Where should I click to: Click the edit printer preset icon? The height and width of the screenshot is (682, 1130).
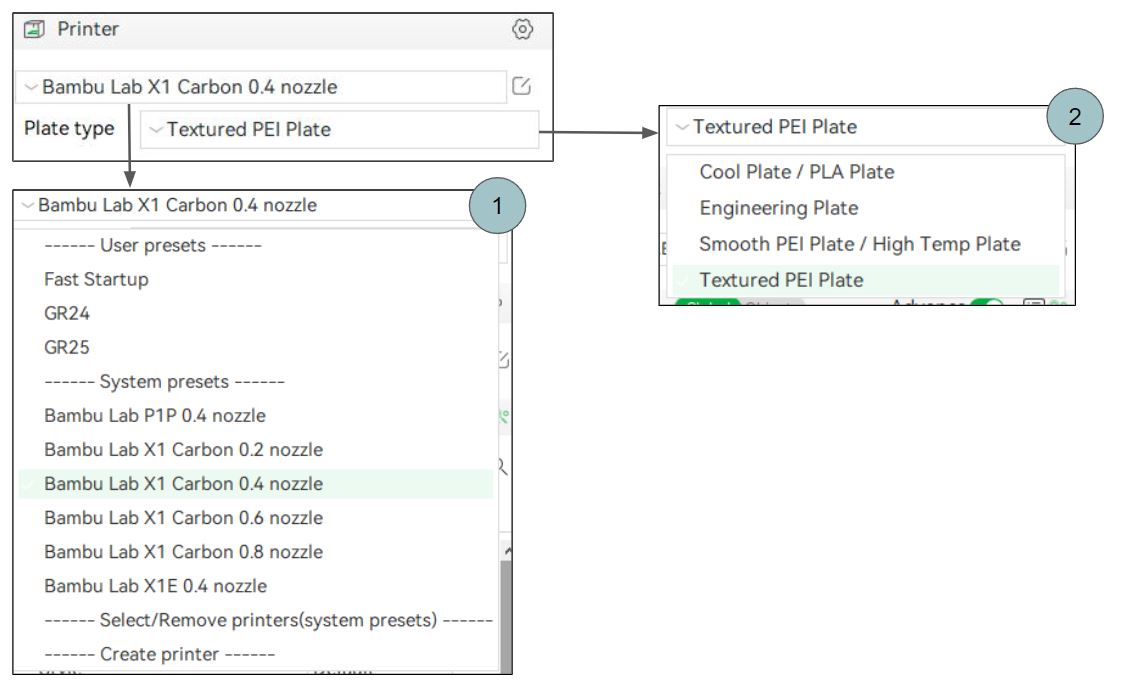pyautogui.click(x=521, y=87)
